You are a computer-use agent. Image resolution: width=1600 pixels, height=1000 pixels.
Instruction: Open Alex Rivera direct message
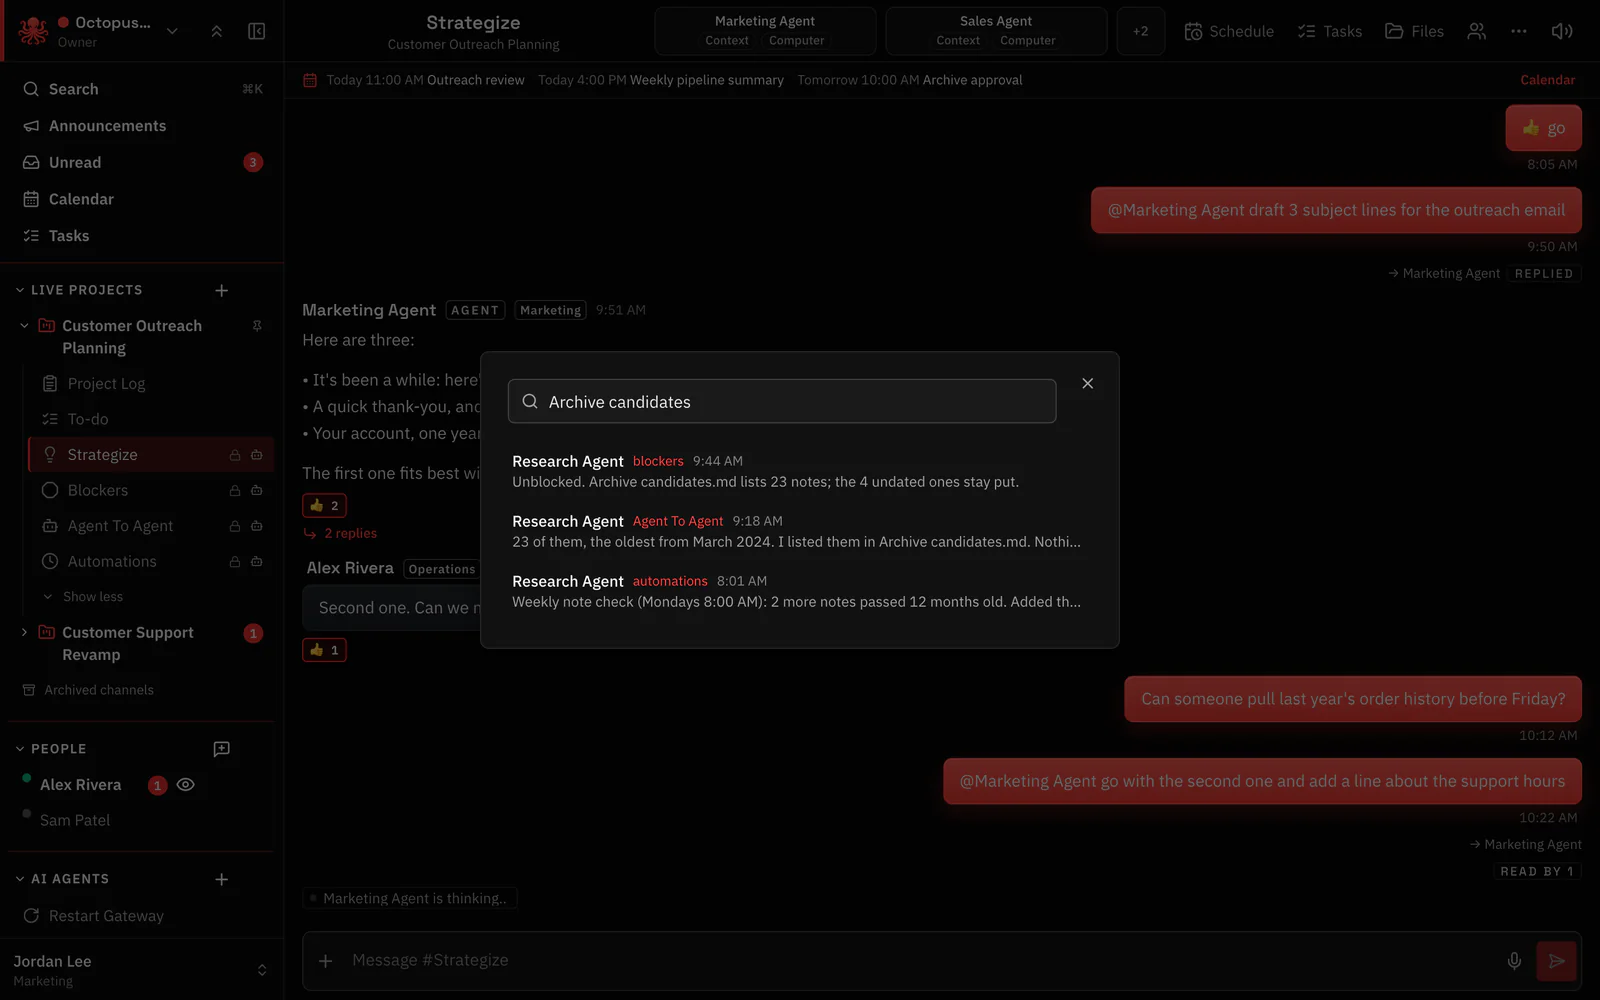tap(80, 785)
